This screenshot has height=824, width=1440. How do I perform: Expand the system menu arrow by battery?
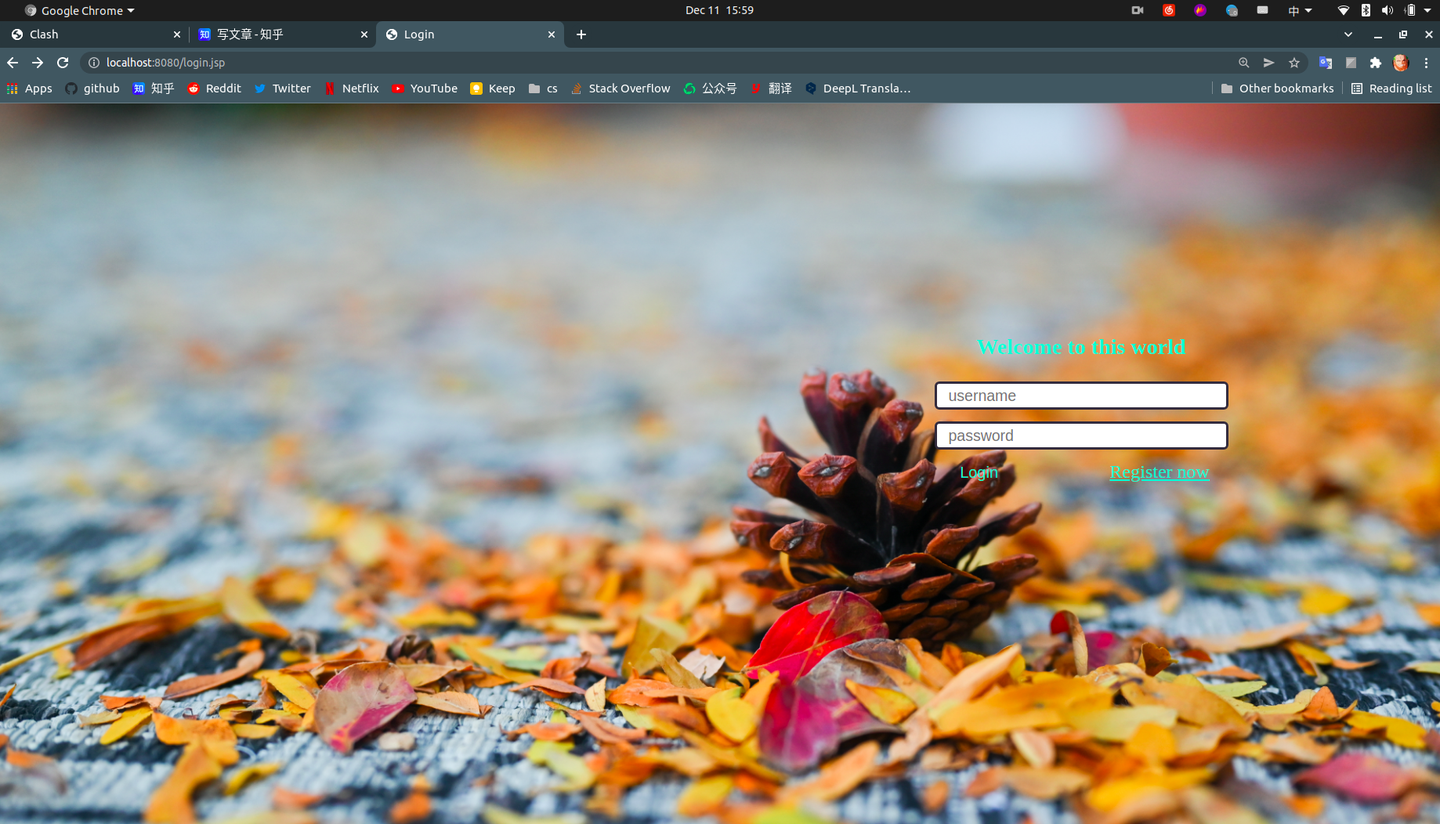point(1428,10)
